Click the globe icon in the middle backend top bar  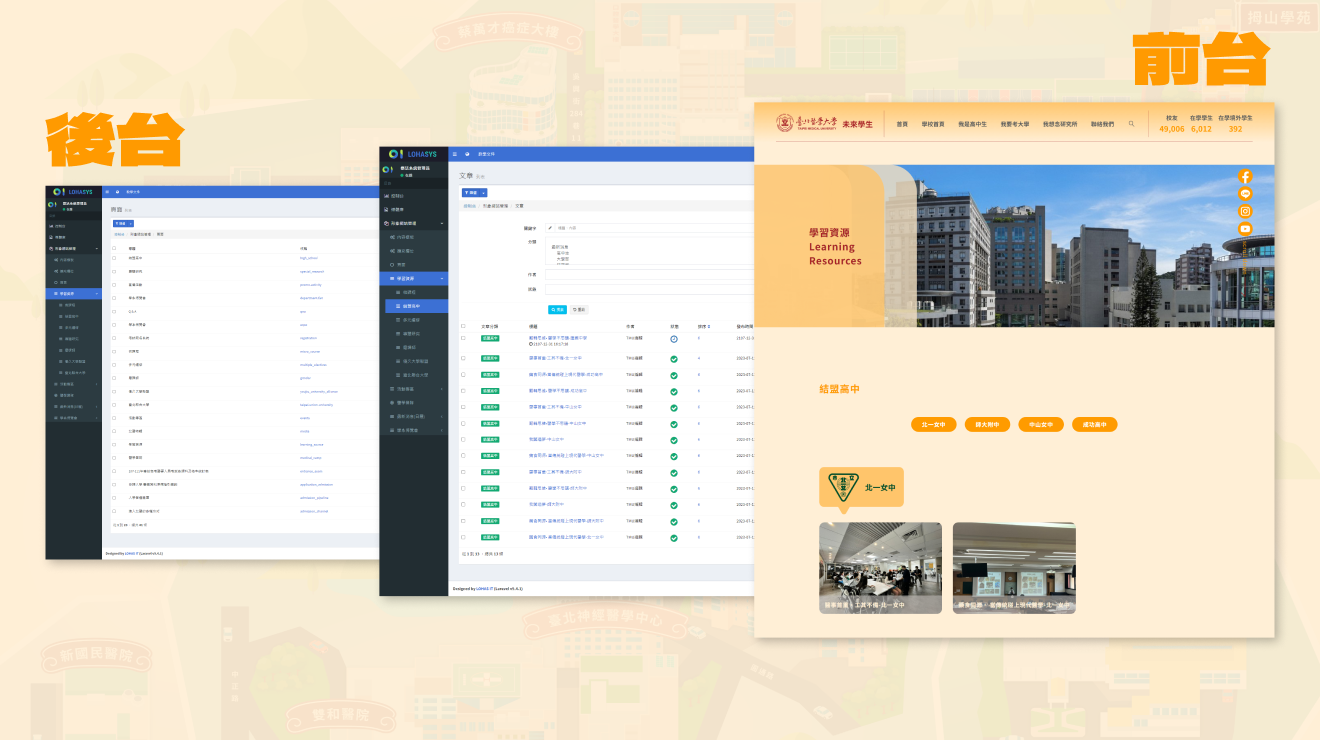tap(467, 154)
